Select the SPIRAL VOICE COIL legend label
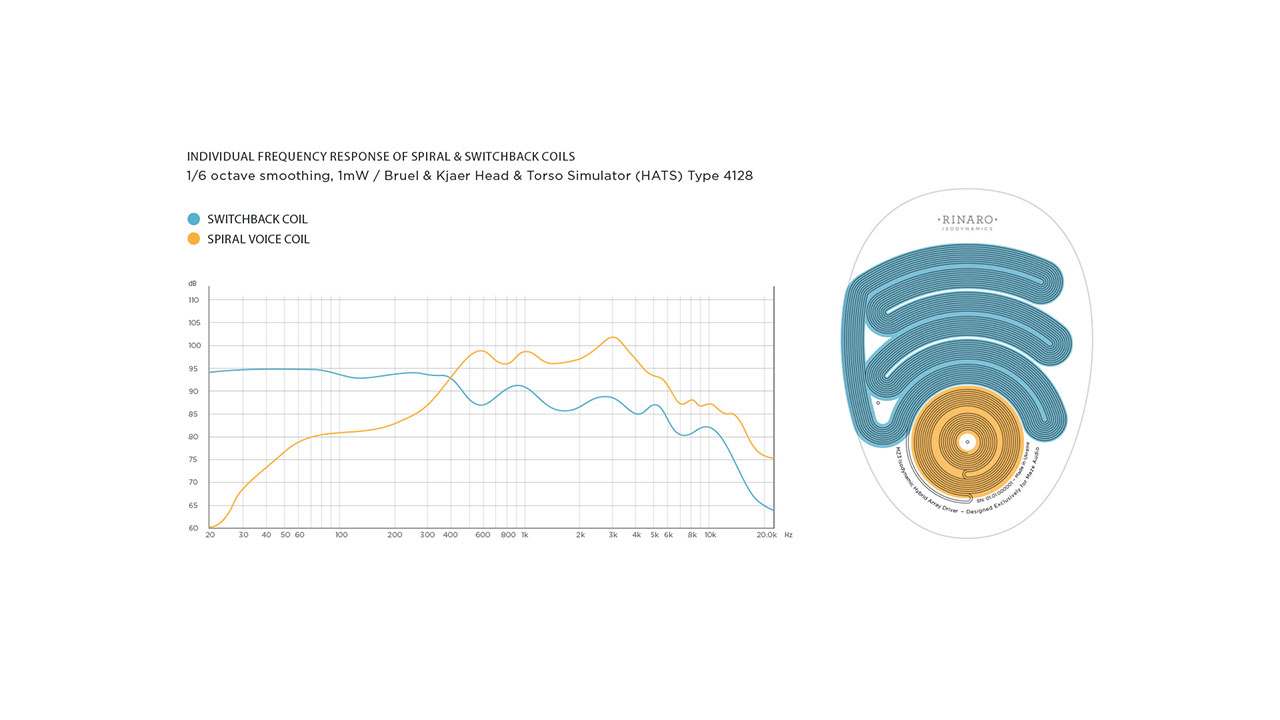 [258, 239]
